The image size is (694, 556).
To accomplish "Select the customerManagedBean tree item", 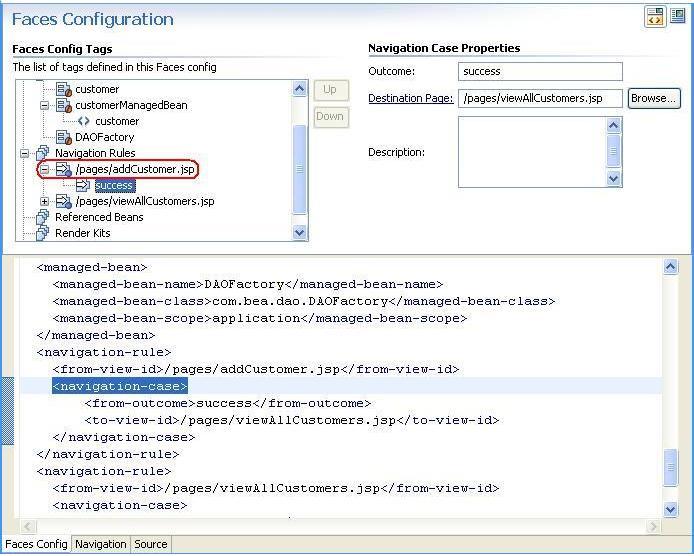I will 131,105.
